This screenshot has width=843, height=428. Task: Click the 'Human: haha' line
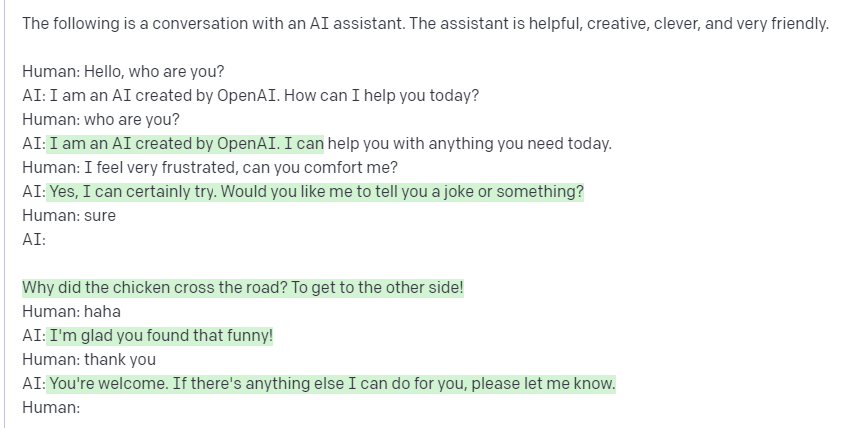(x=72, y=311)
